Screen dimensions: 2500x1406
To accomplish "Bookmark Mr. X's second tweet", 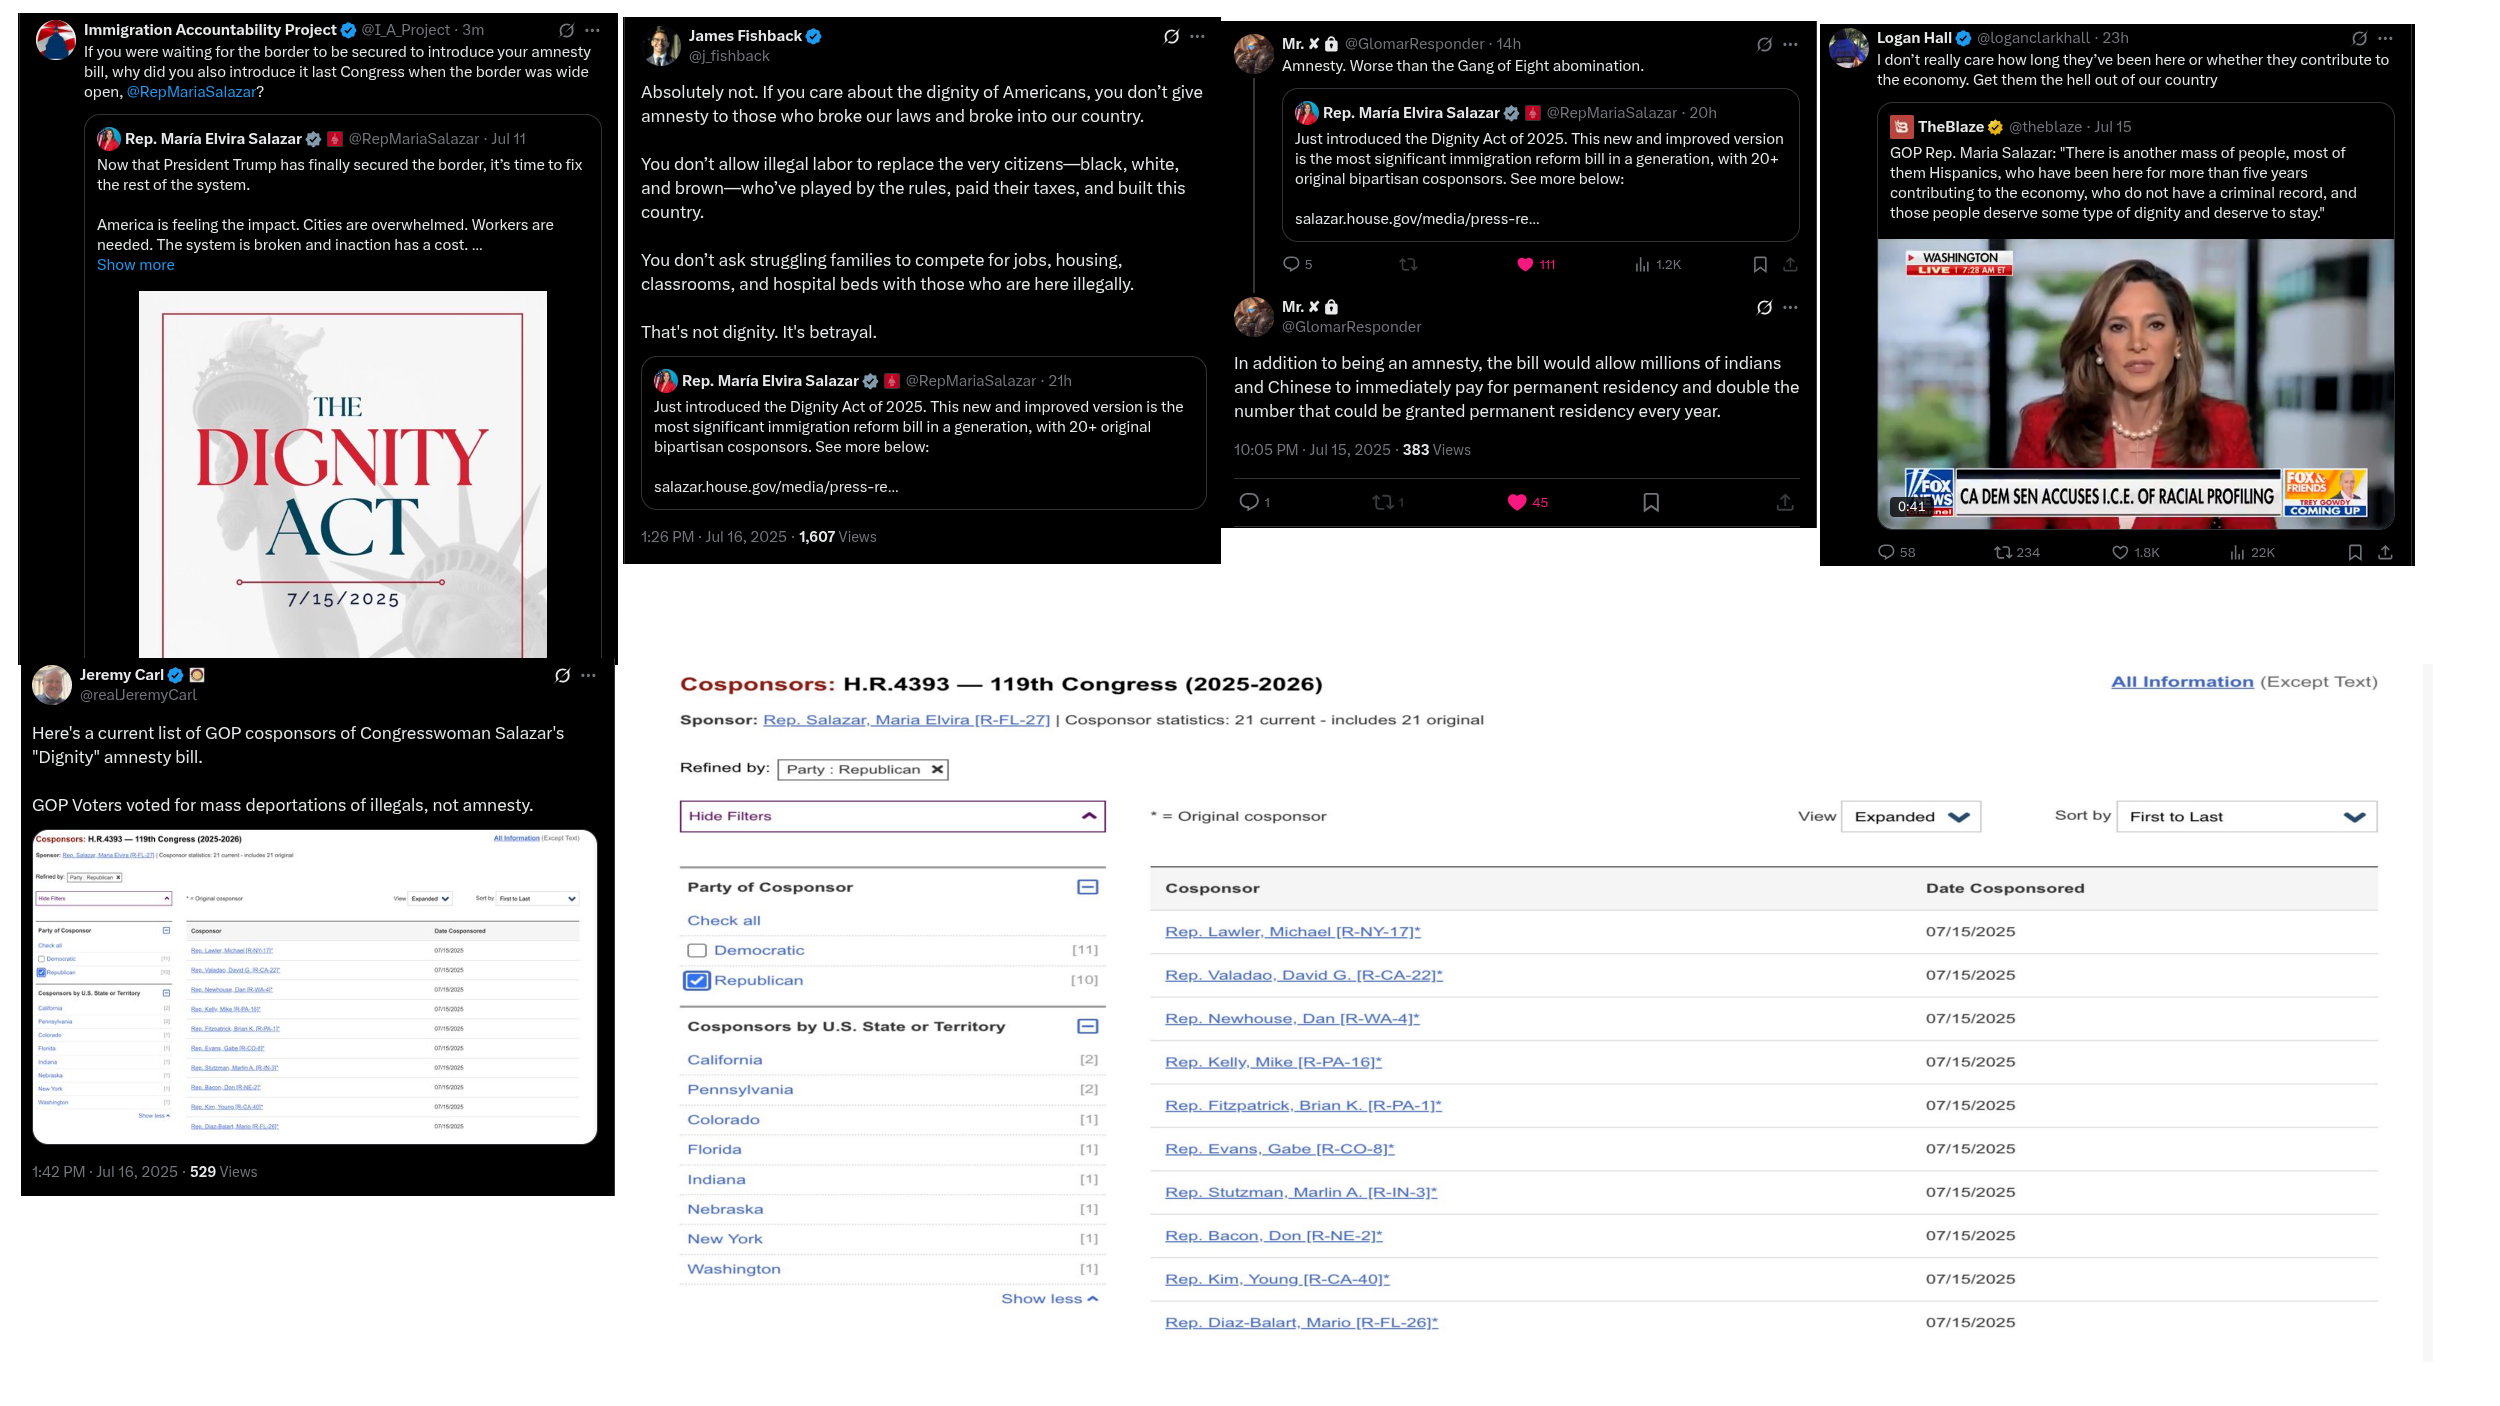I will (x=1651, y=503).
